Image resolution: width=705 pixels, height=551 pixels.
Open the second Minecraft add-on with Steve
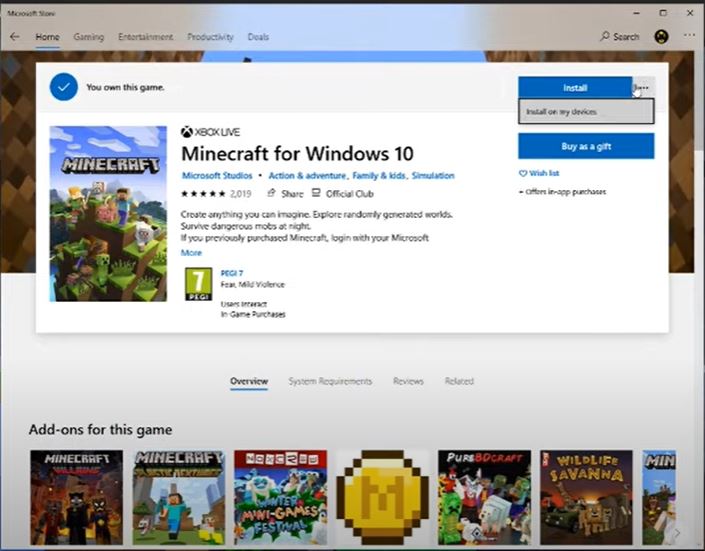tap(178, 497)
